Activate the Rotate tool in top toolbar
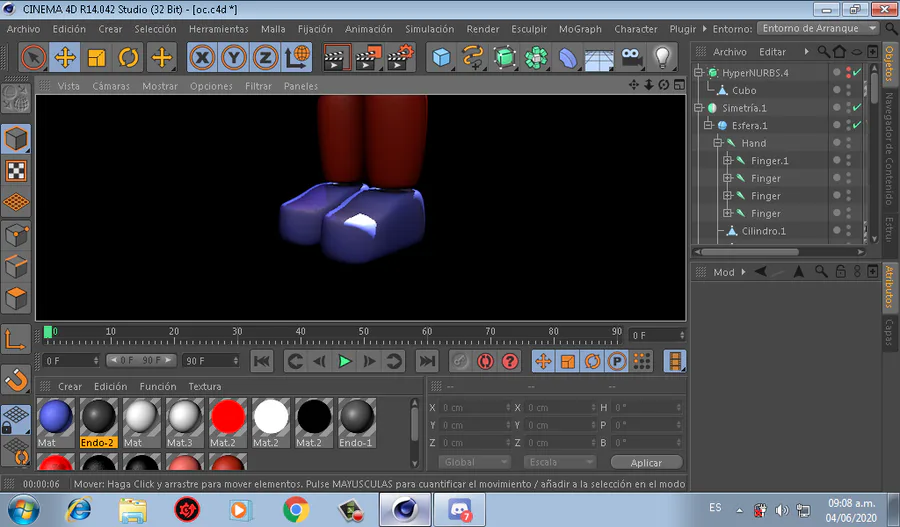 tap(128, 57)
